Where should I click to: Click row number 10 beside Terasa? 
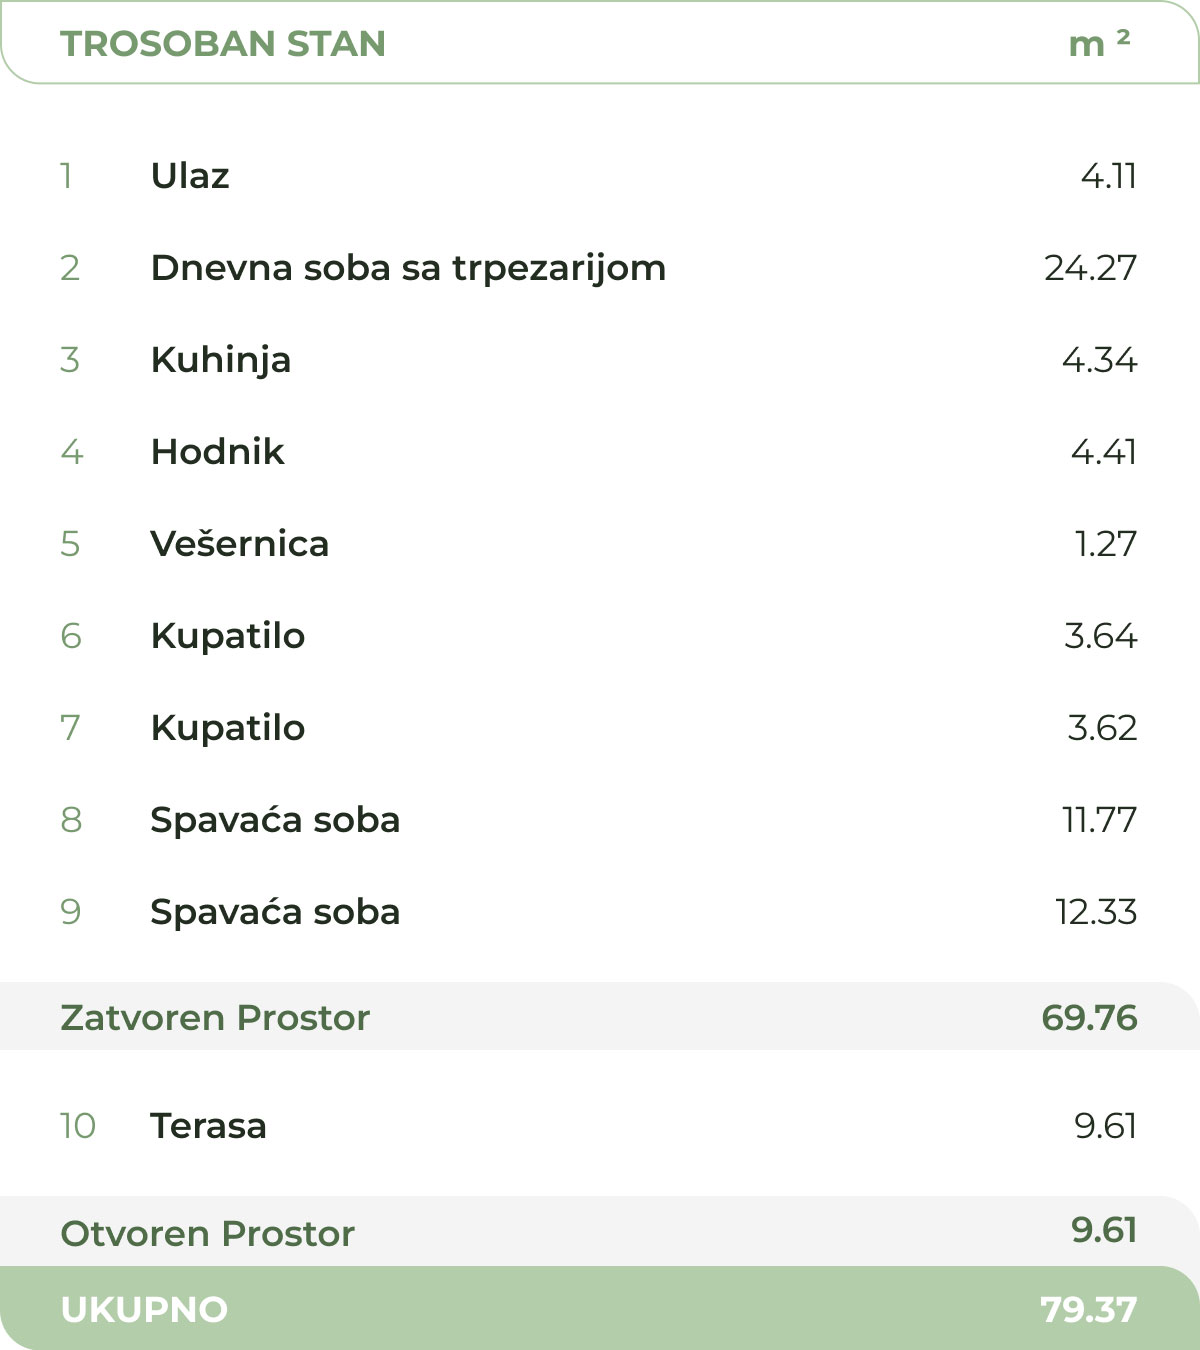[78, 1126]
